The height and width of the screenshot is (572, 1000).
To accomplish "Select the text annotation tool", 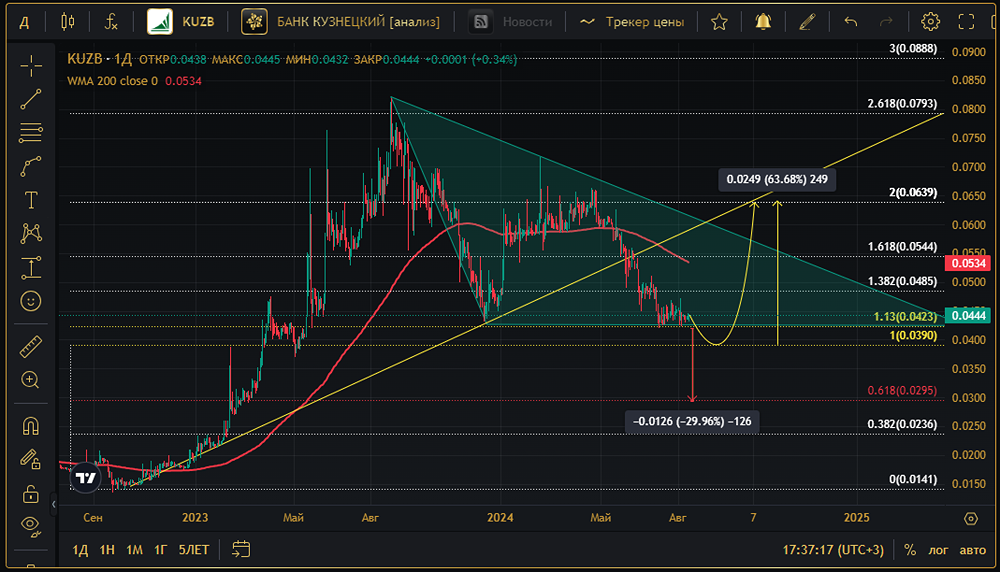I will 31,200.
